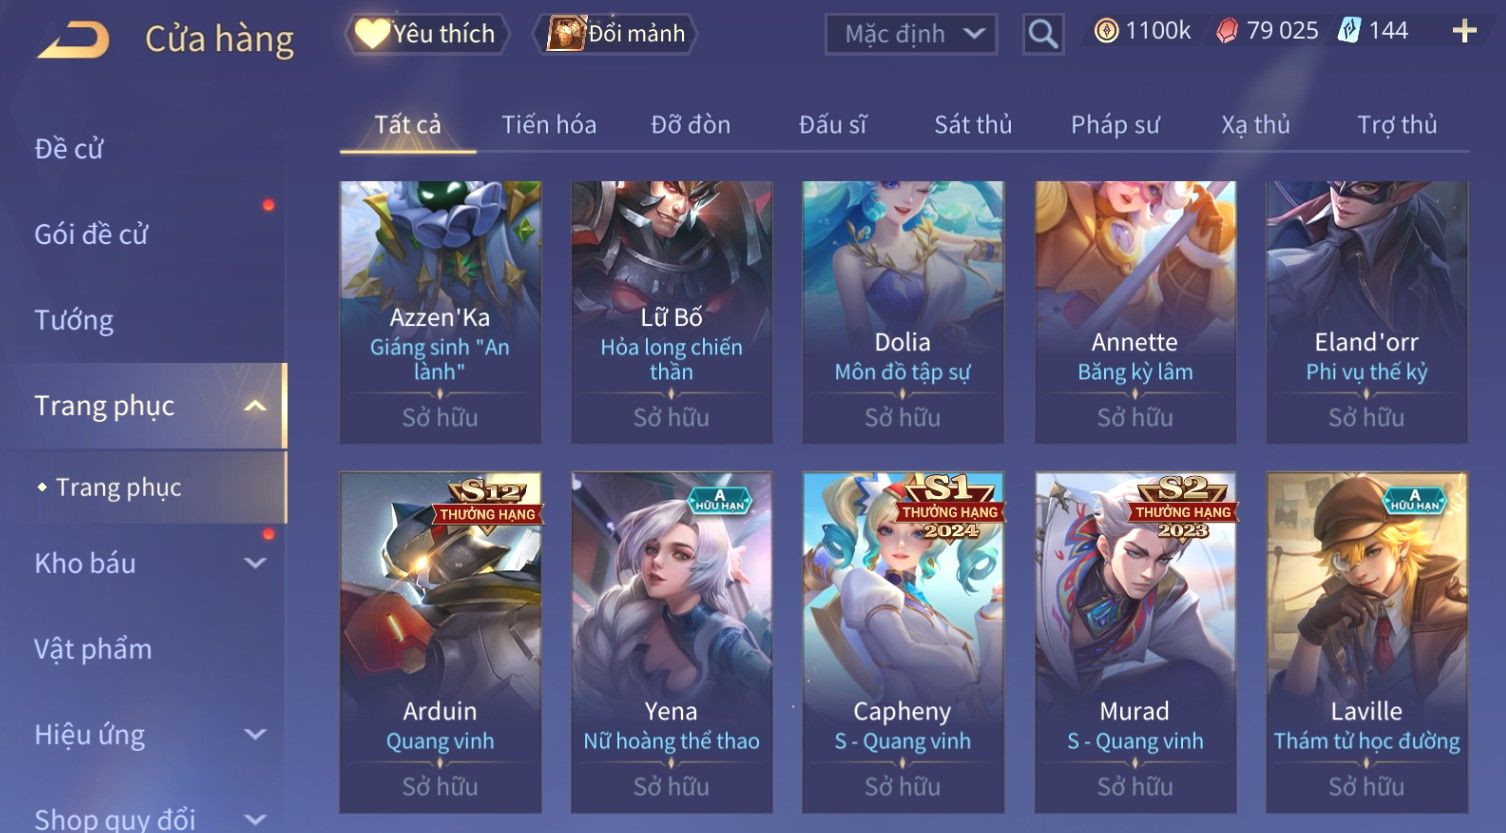Switch to the Sát thủ tab
Image resolution: width=1506 pixels, height=833 pixels.
[973, 125]
